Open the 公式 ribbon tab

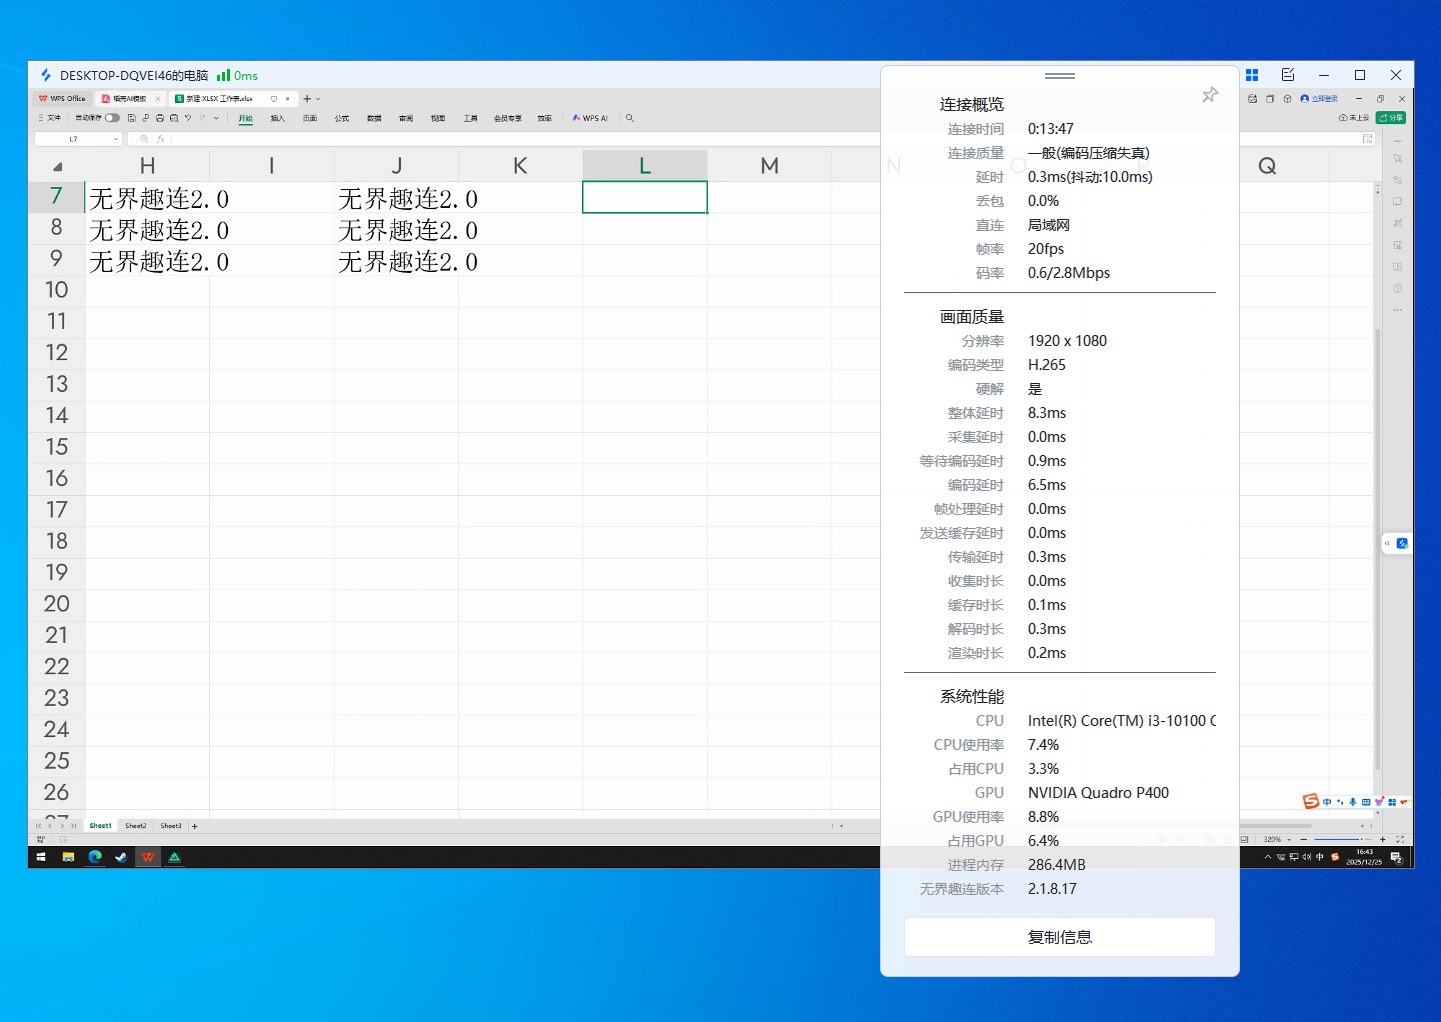tap(342, 118)
